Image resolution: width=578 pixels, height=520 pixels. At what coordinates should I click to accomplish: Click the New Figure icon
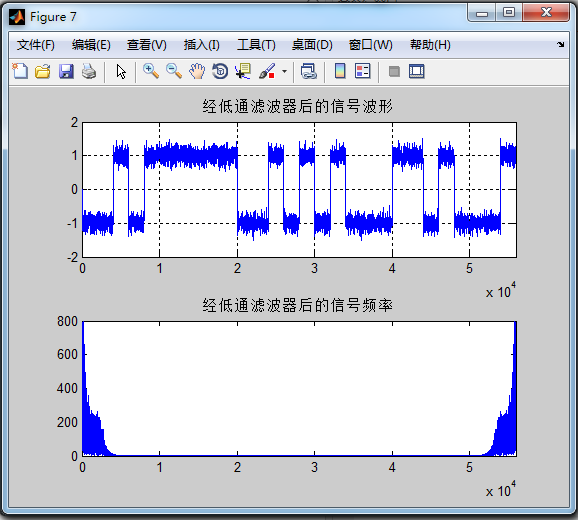[x=20, y=71]
